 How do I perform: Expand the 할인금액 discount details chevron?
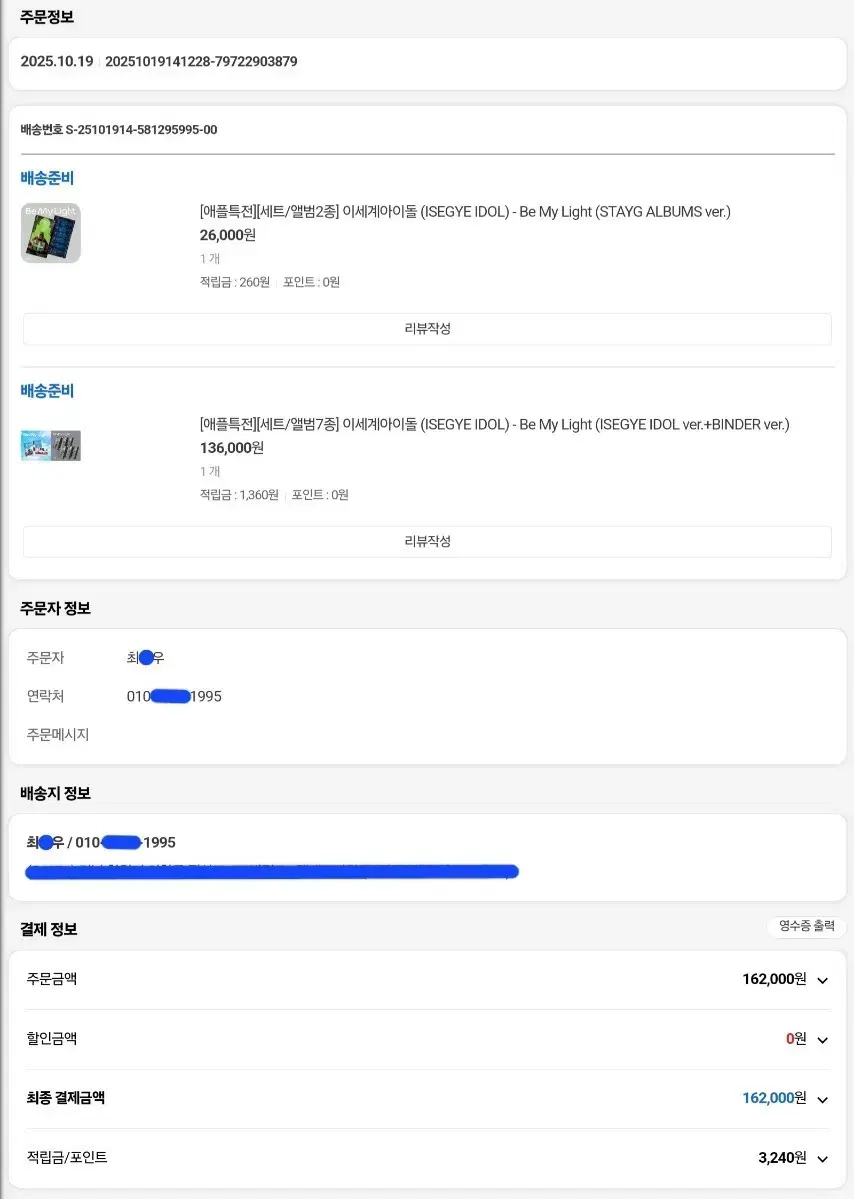pyautogui.click(x=822, y=1038)
